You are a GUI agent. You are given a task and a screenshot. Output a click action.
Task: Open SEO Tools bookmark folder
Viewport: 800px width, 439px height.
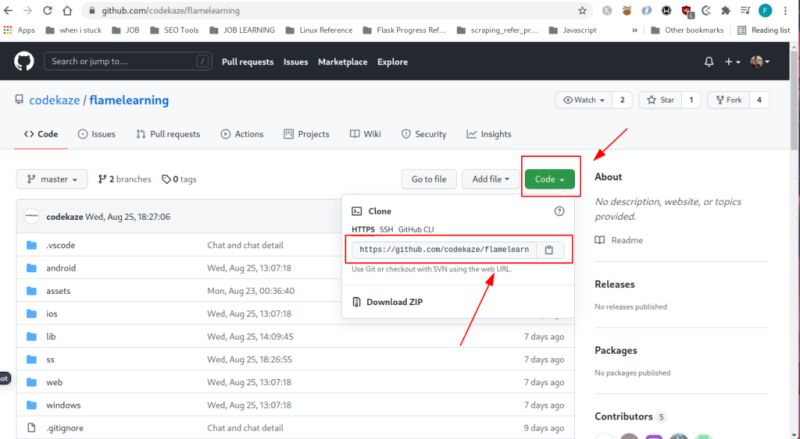(x=174, y=30)
